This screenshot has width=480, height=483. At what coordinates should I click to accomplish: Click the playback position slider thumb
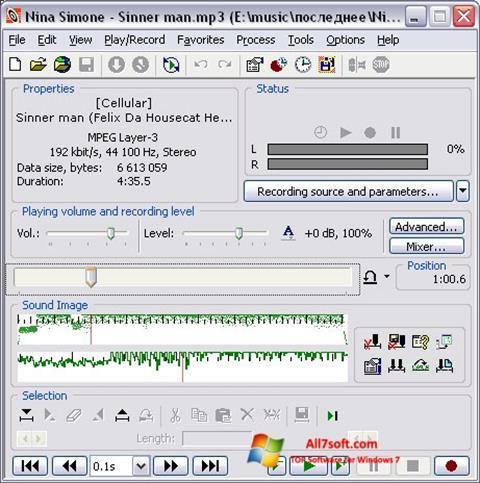pyautogui.click(x=91, y=277)
